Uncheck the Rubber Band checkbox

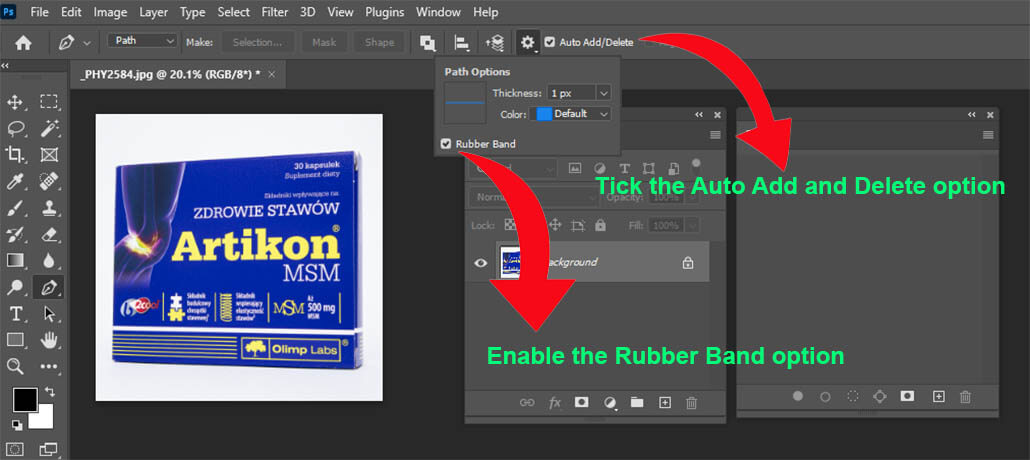(446, 144)
